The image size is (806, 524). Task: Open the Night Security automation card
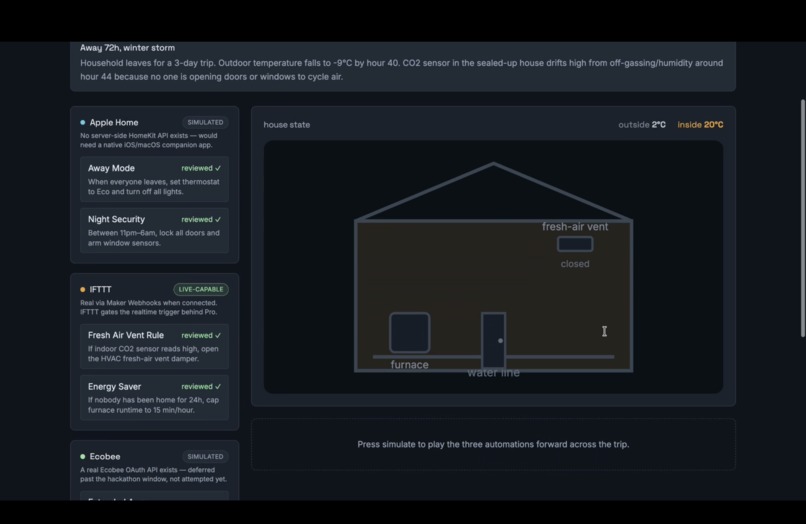[154, 230]
